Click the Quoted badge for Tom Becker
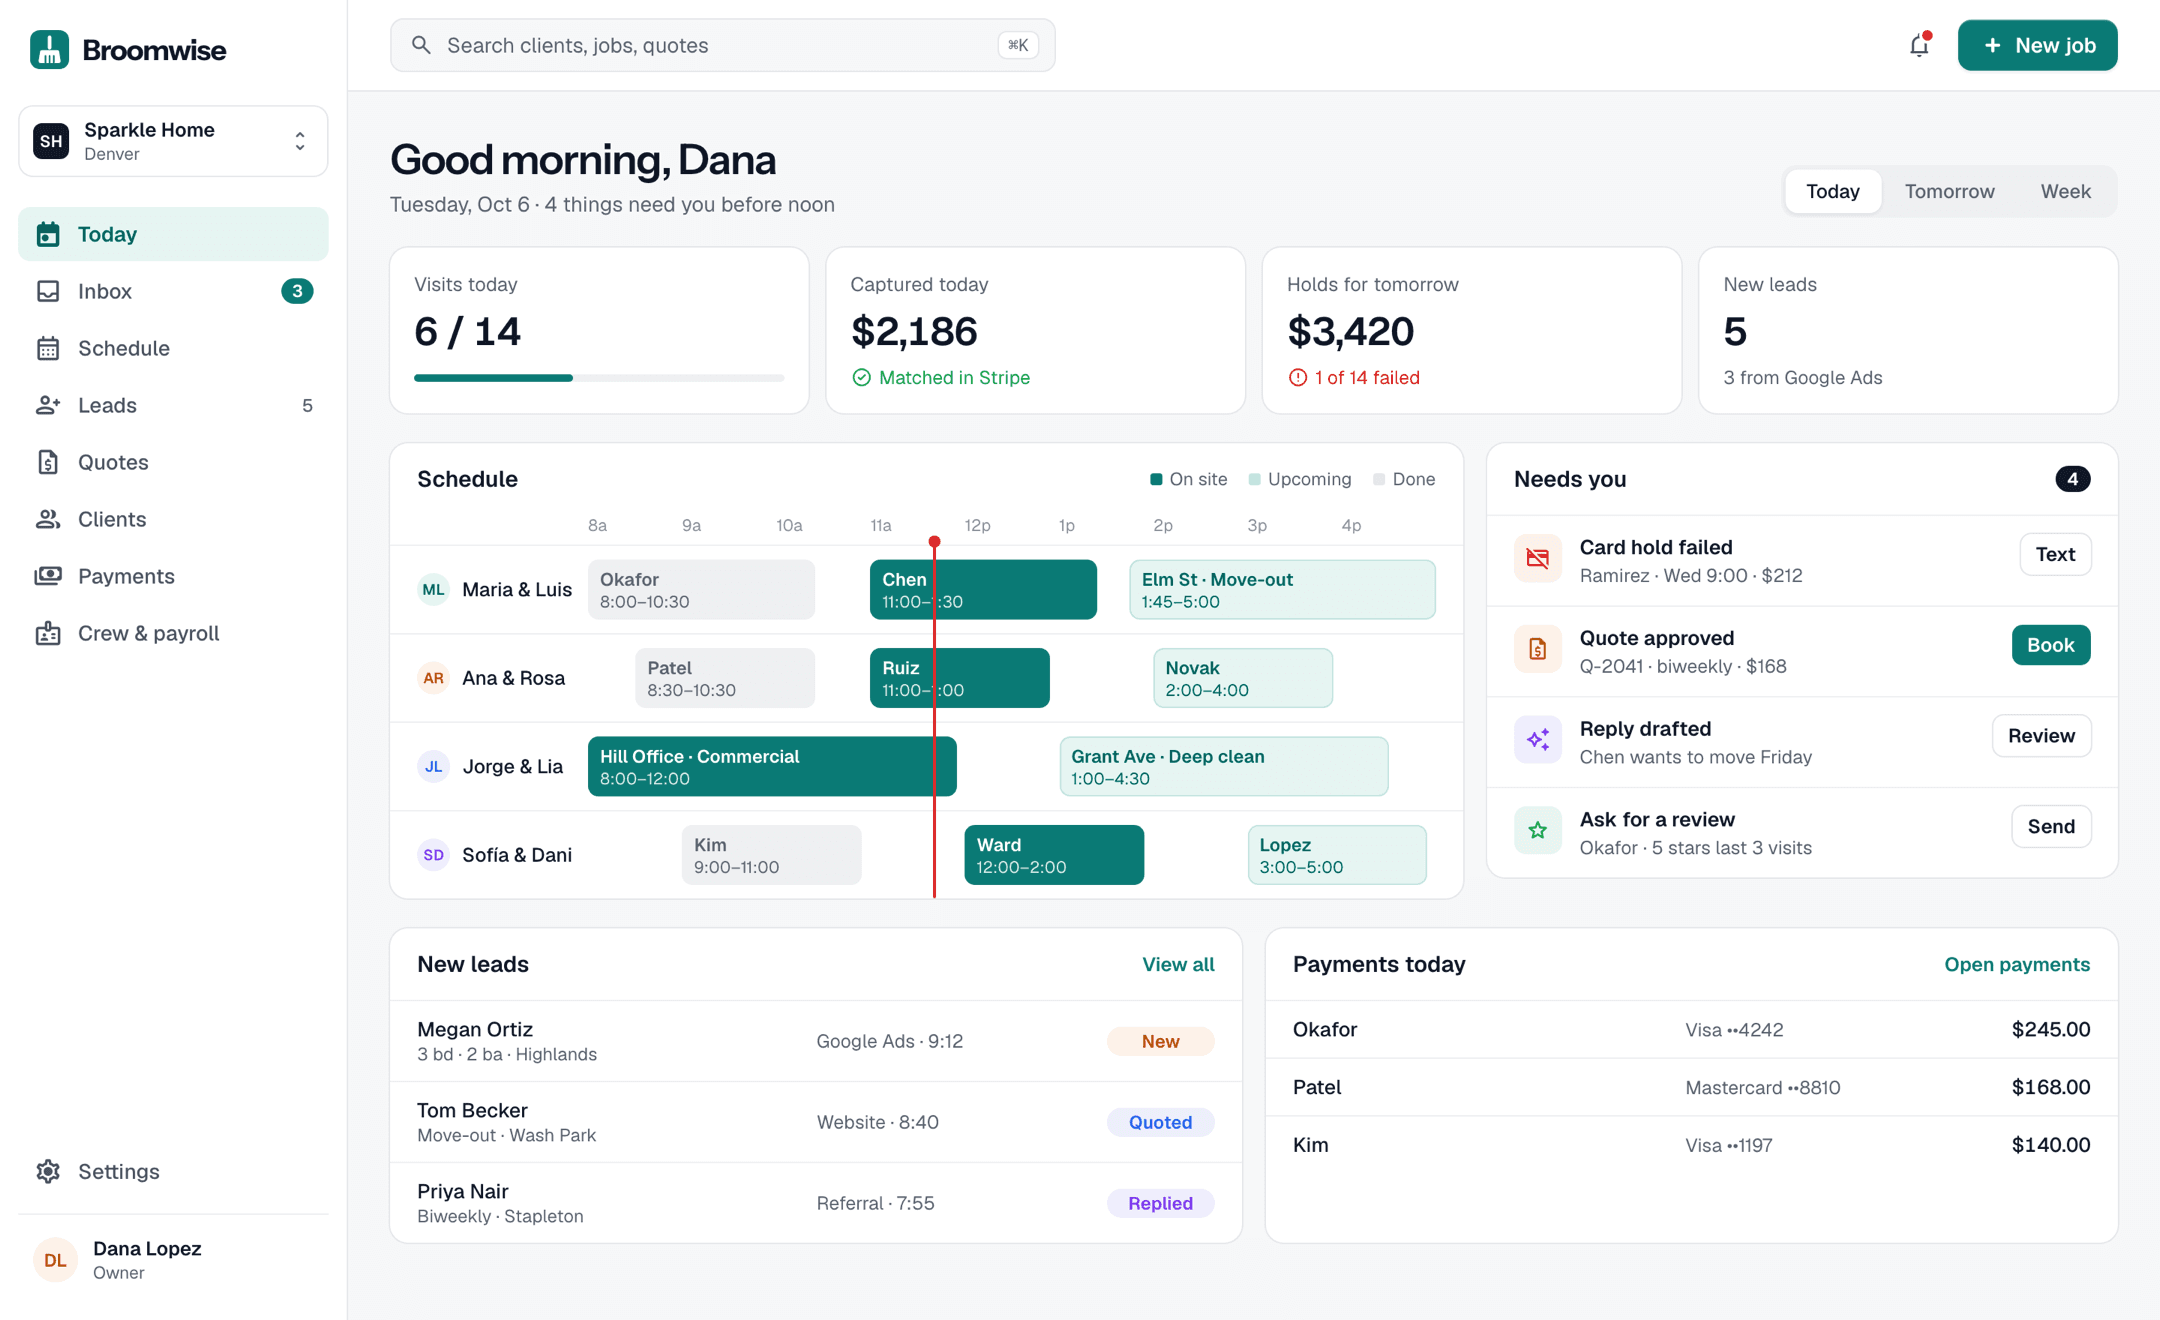Viewport: 2160px width, 1320px height. (x=1160, y=1122)
